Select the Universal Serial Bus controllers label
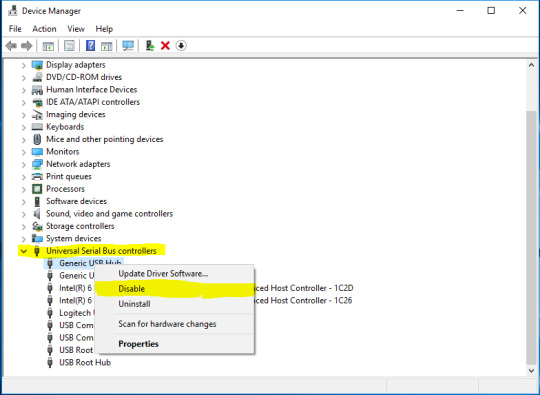This screenshot has height=395, width=540. coord(101,251)
